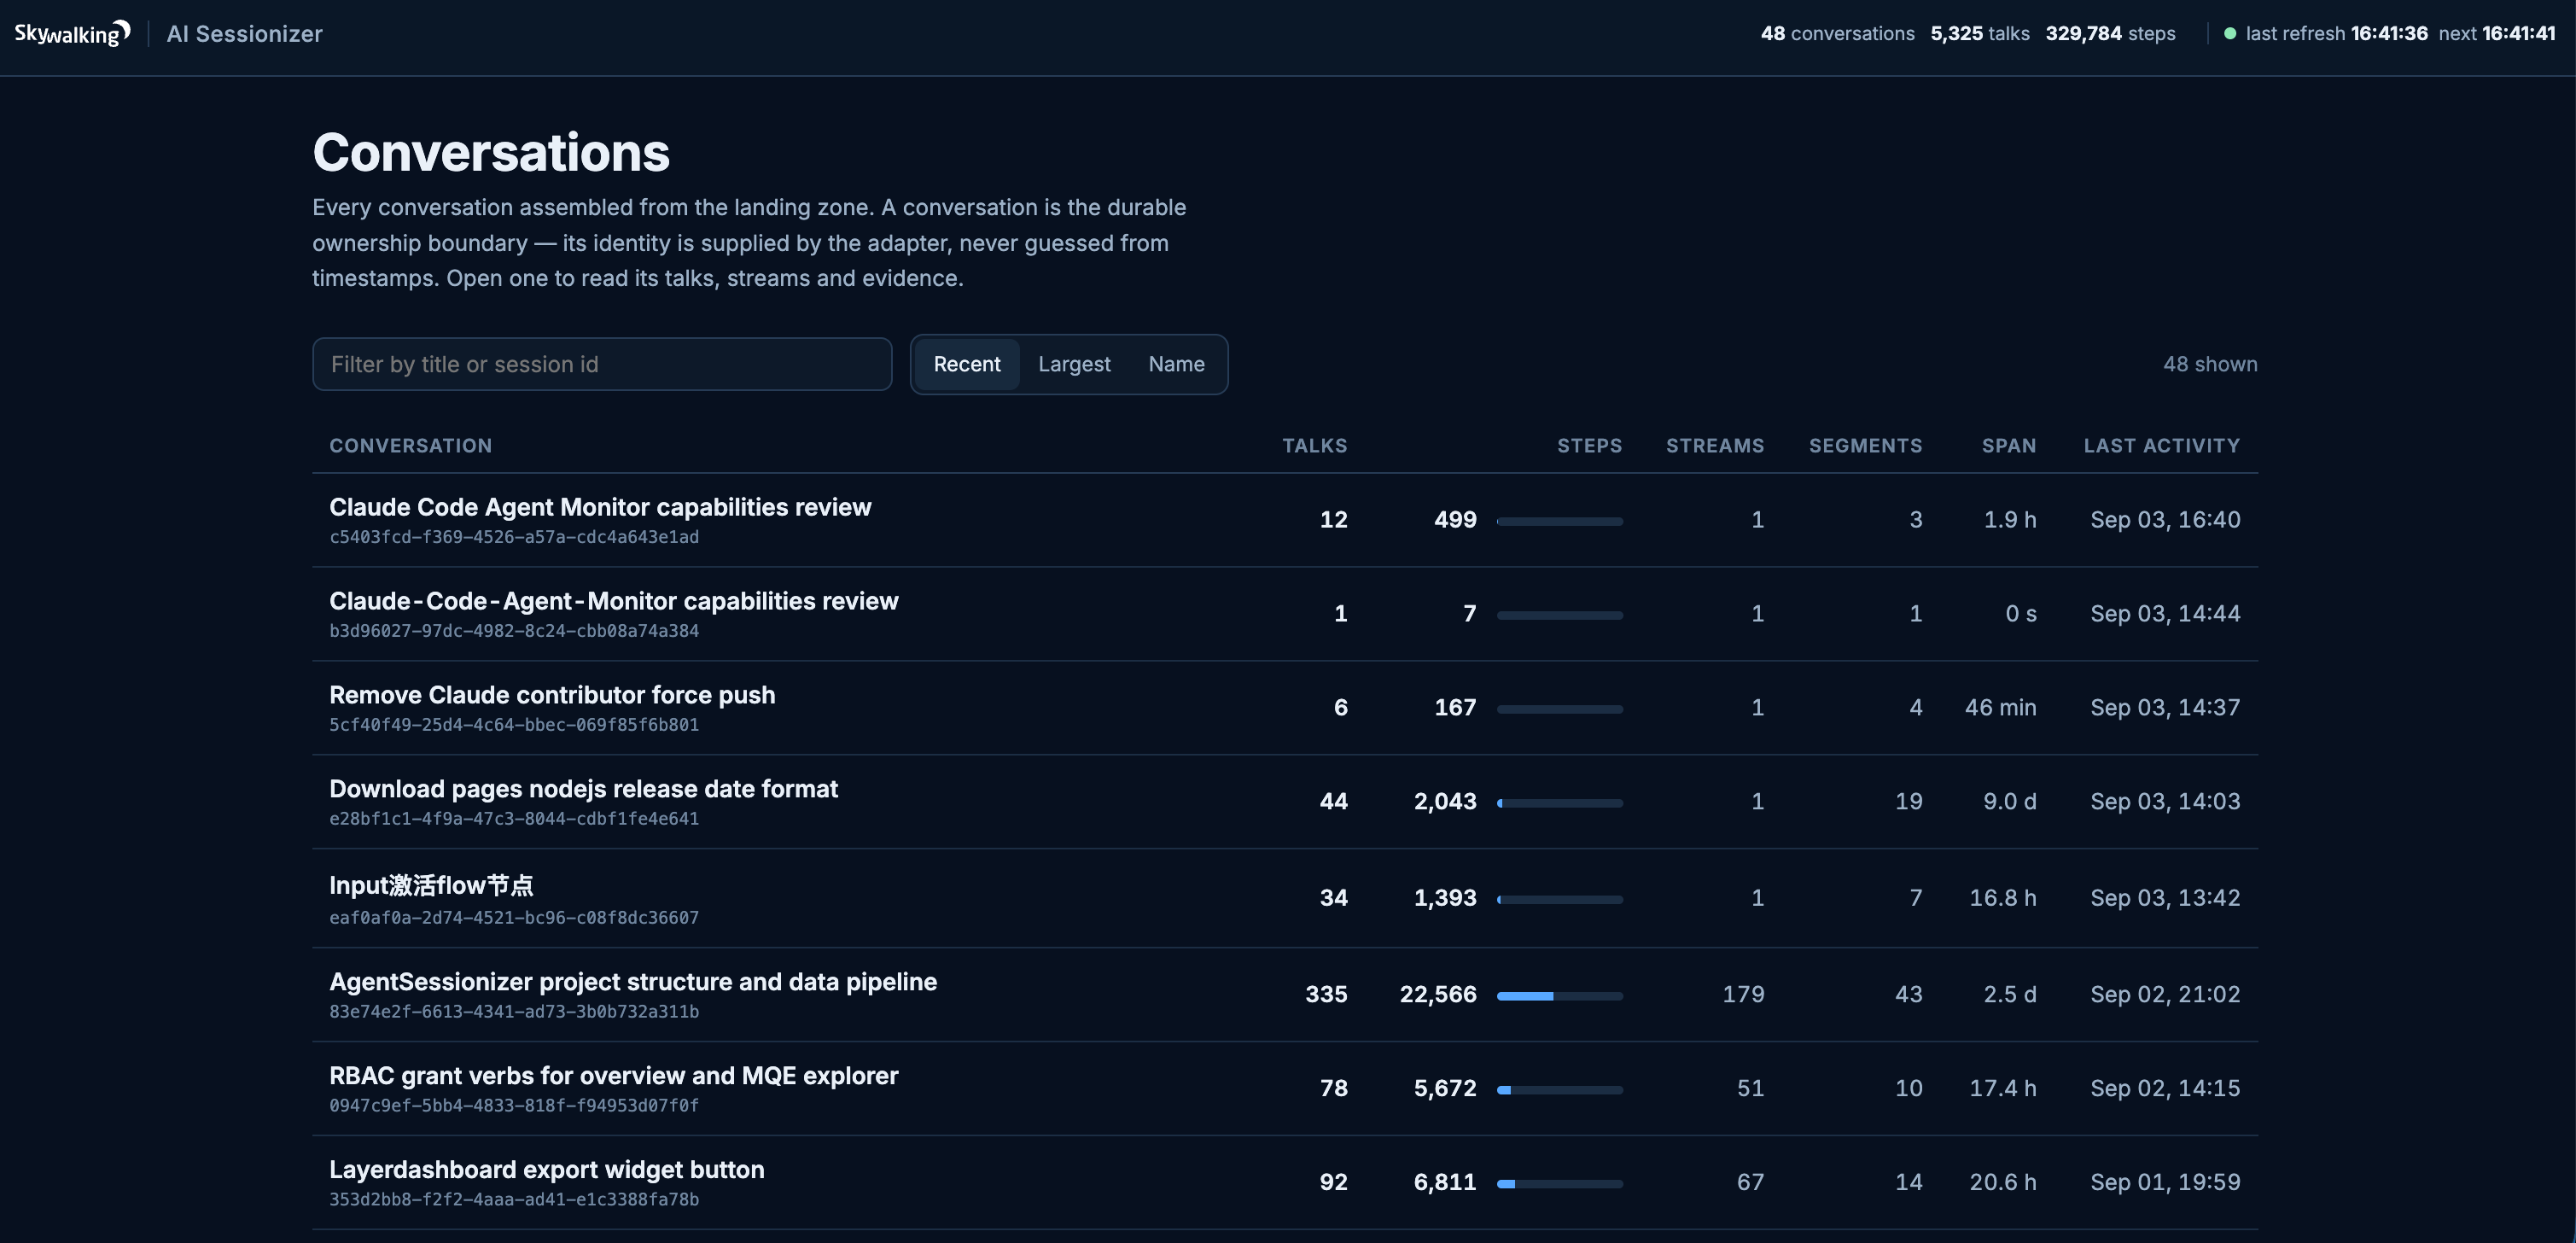Click the SEGMENTS column header

click(1865, 445)
